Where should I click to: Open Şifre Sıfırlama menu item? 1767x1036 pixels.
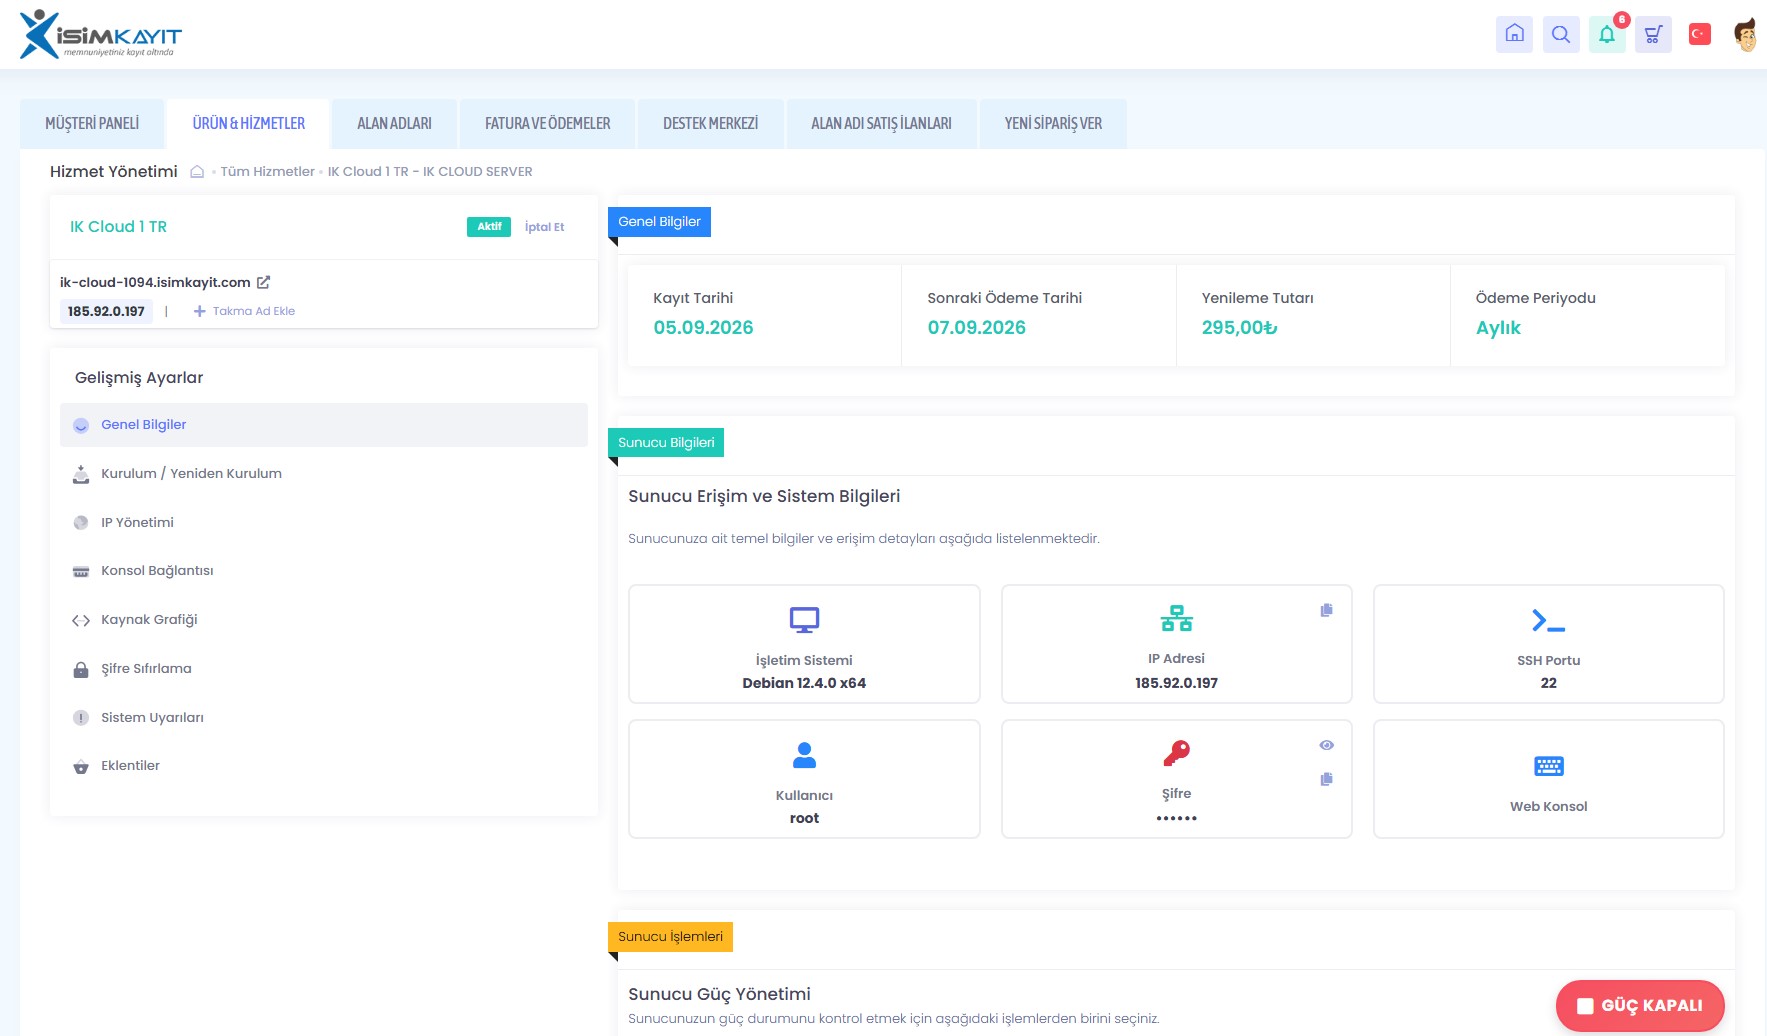coord(324,669)
